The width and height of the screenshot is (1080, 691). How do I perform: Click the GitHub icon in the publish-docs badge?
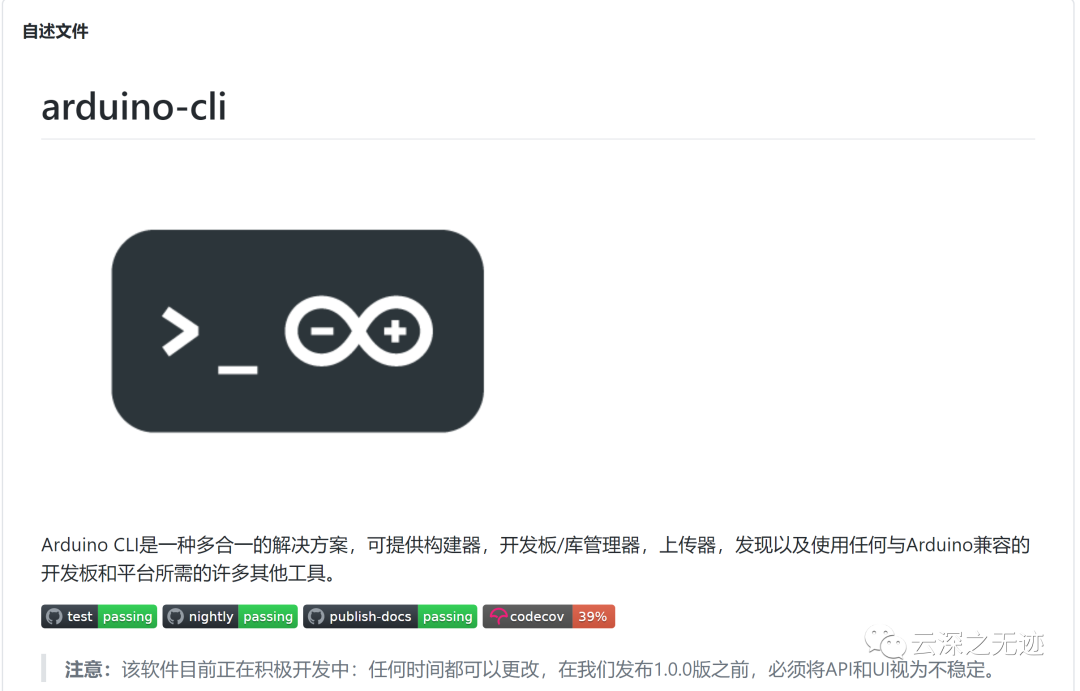coord(316,617)
